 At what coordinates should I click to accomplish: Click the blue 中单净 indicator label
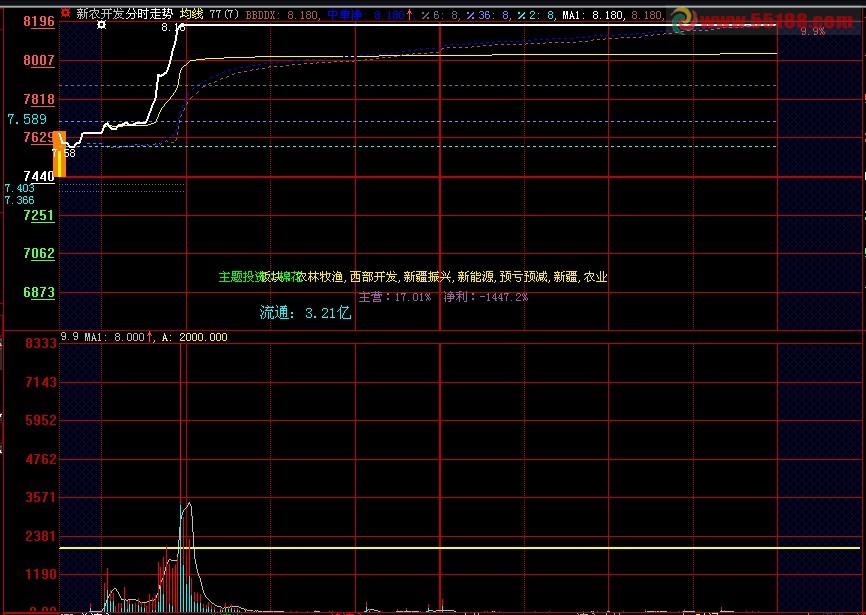[x=345, y=14]
